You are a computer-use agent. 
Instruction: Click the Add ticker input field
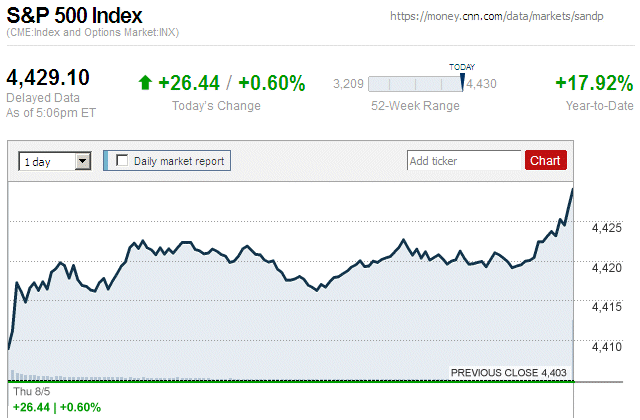[464, 160]
